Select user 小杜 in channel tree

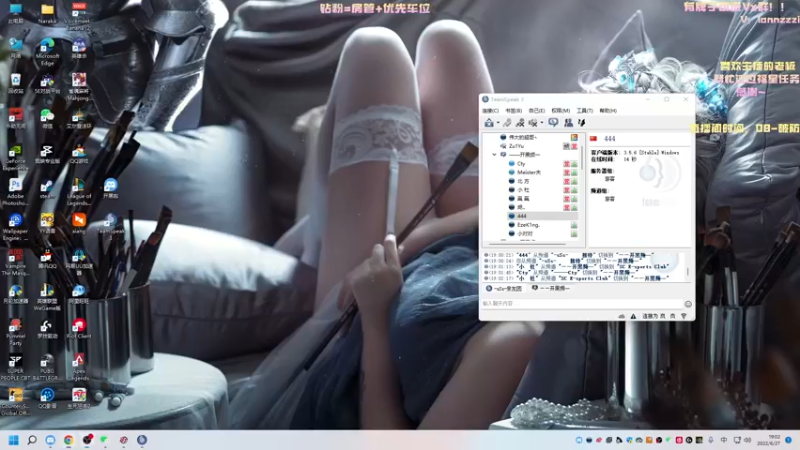coord(523,190)
